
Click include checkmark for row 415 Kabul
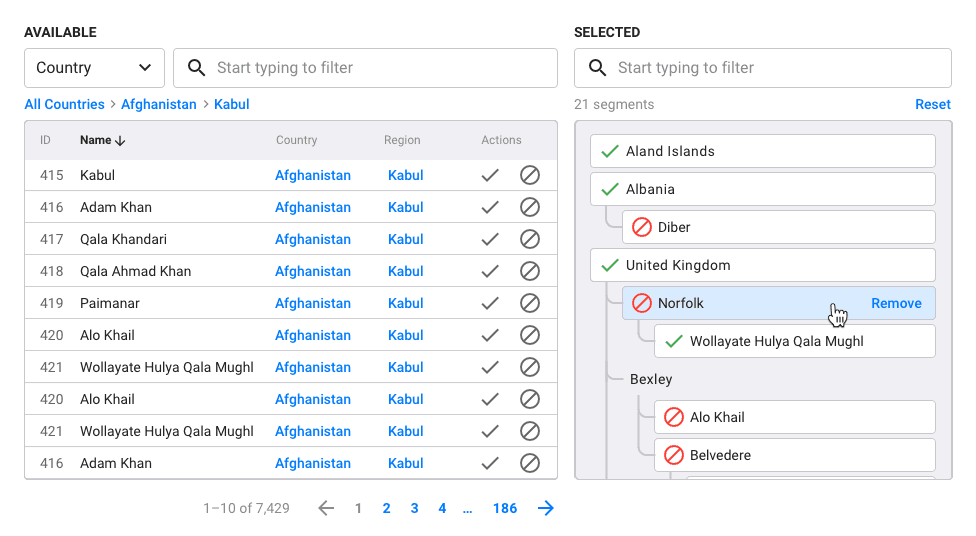490,175
